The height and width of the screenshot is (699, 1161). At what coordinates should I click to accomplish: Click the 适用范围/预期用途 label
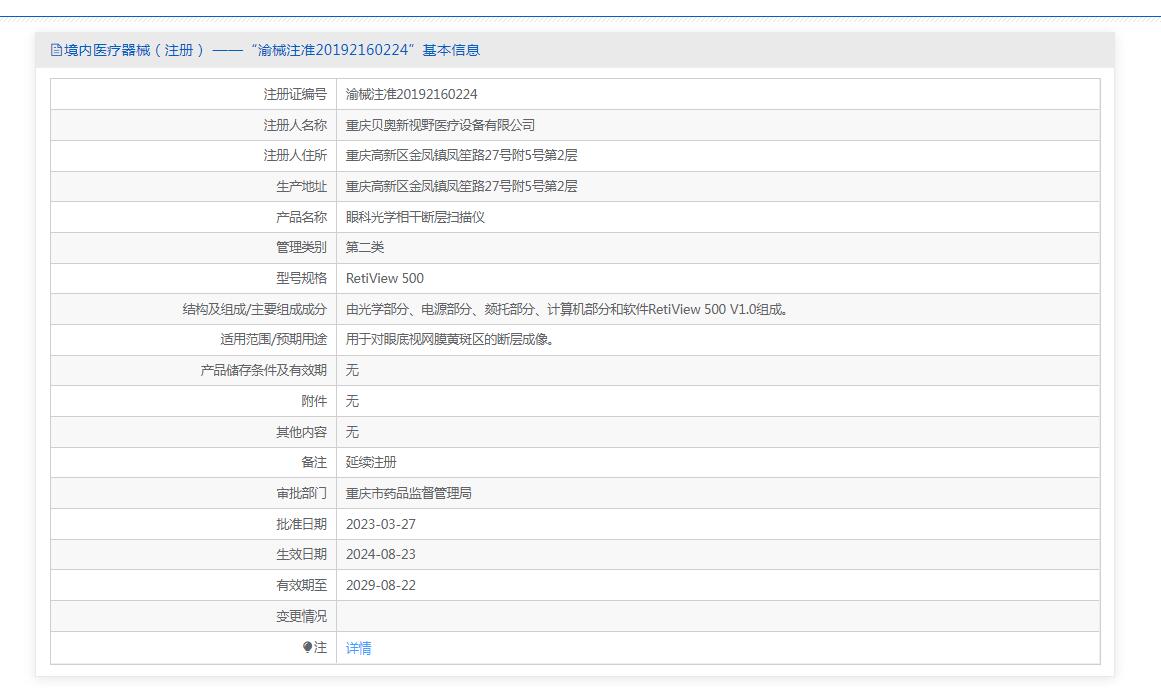pyautogui.click(x=273, y=340)
